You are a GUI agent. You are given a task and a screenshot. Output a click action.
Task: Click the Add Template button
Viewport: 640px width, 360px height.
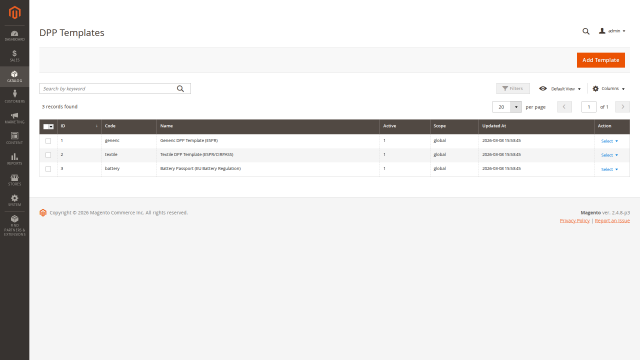[x=600, y=60]
